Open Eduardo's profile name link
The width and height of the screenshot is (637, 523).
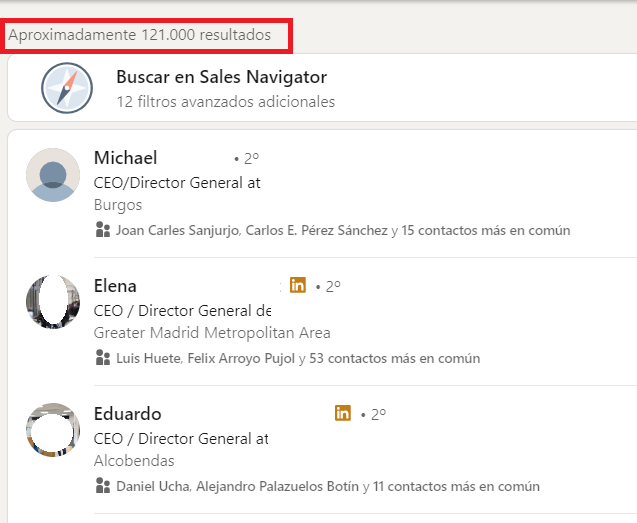(128, 414)
